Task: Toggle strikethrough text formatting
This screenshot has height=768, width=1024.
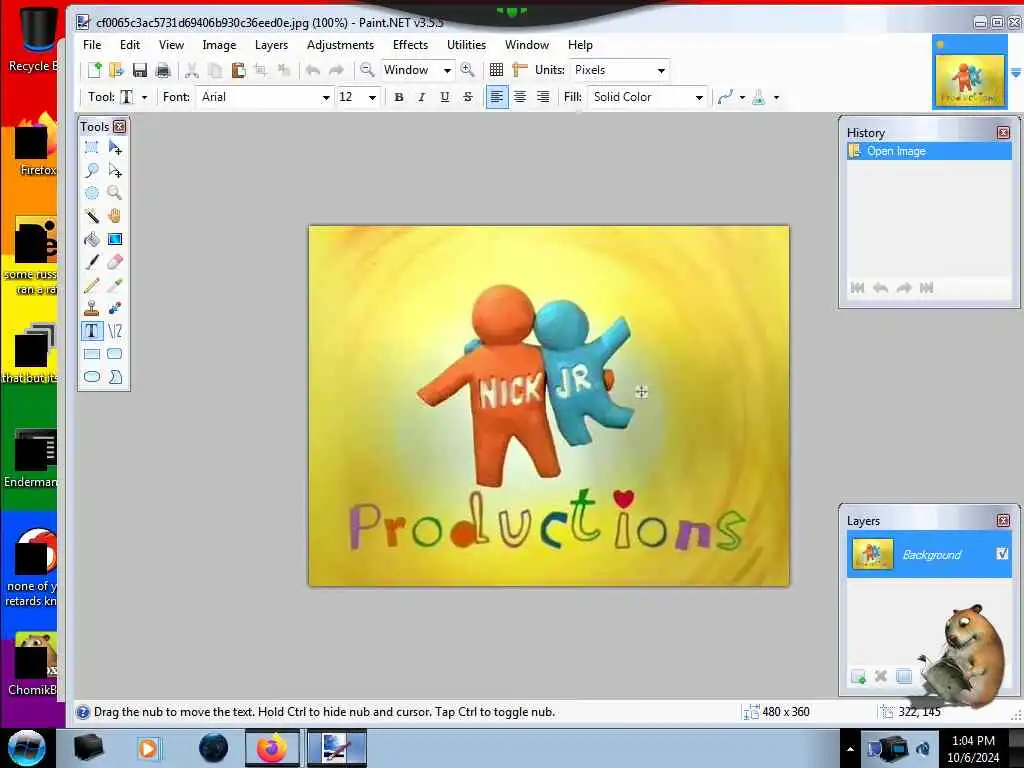Action: (468, 97)
